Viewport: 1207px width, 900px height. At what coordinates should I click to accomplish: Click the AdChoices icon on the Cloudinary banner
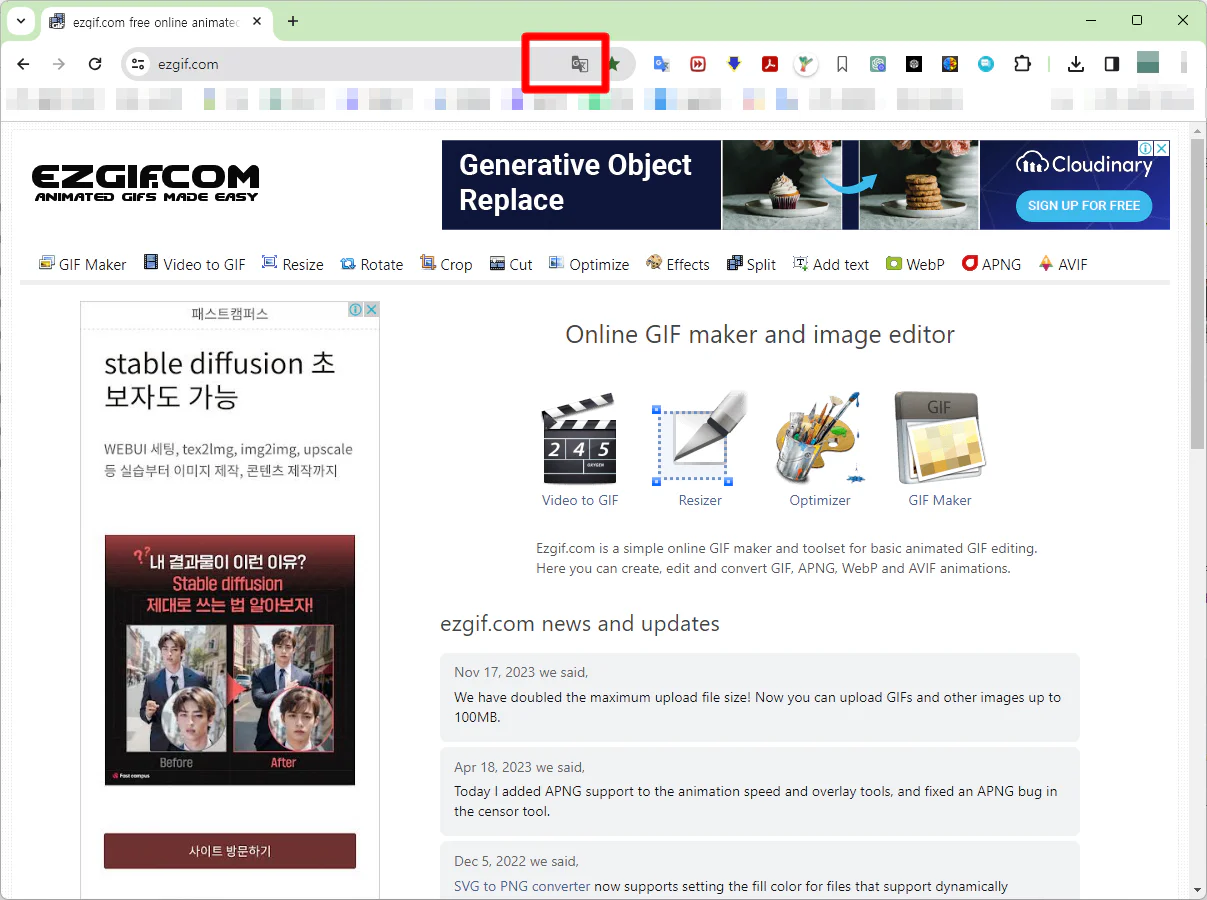(x=1146, y=148)
